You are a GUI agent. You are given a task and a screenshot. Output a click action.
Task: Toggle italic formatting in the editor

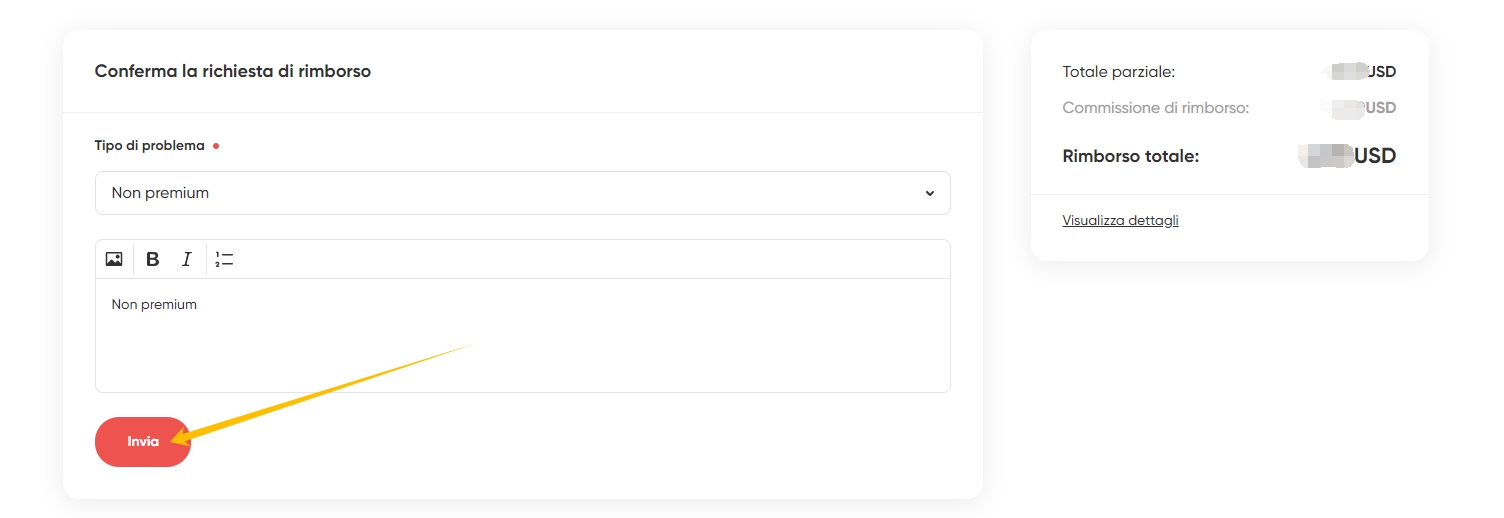pyautogui.click(x=186, y=259)
